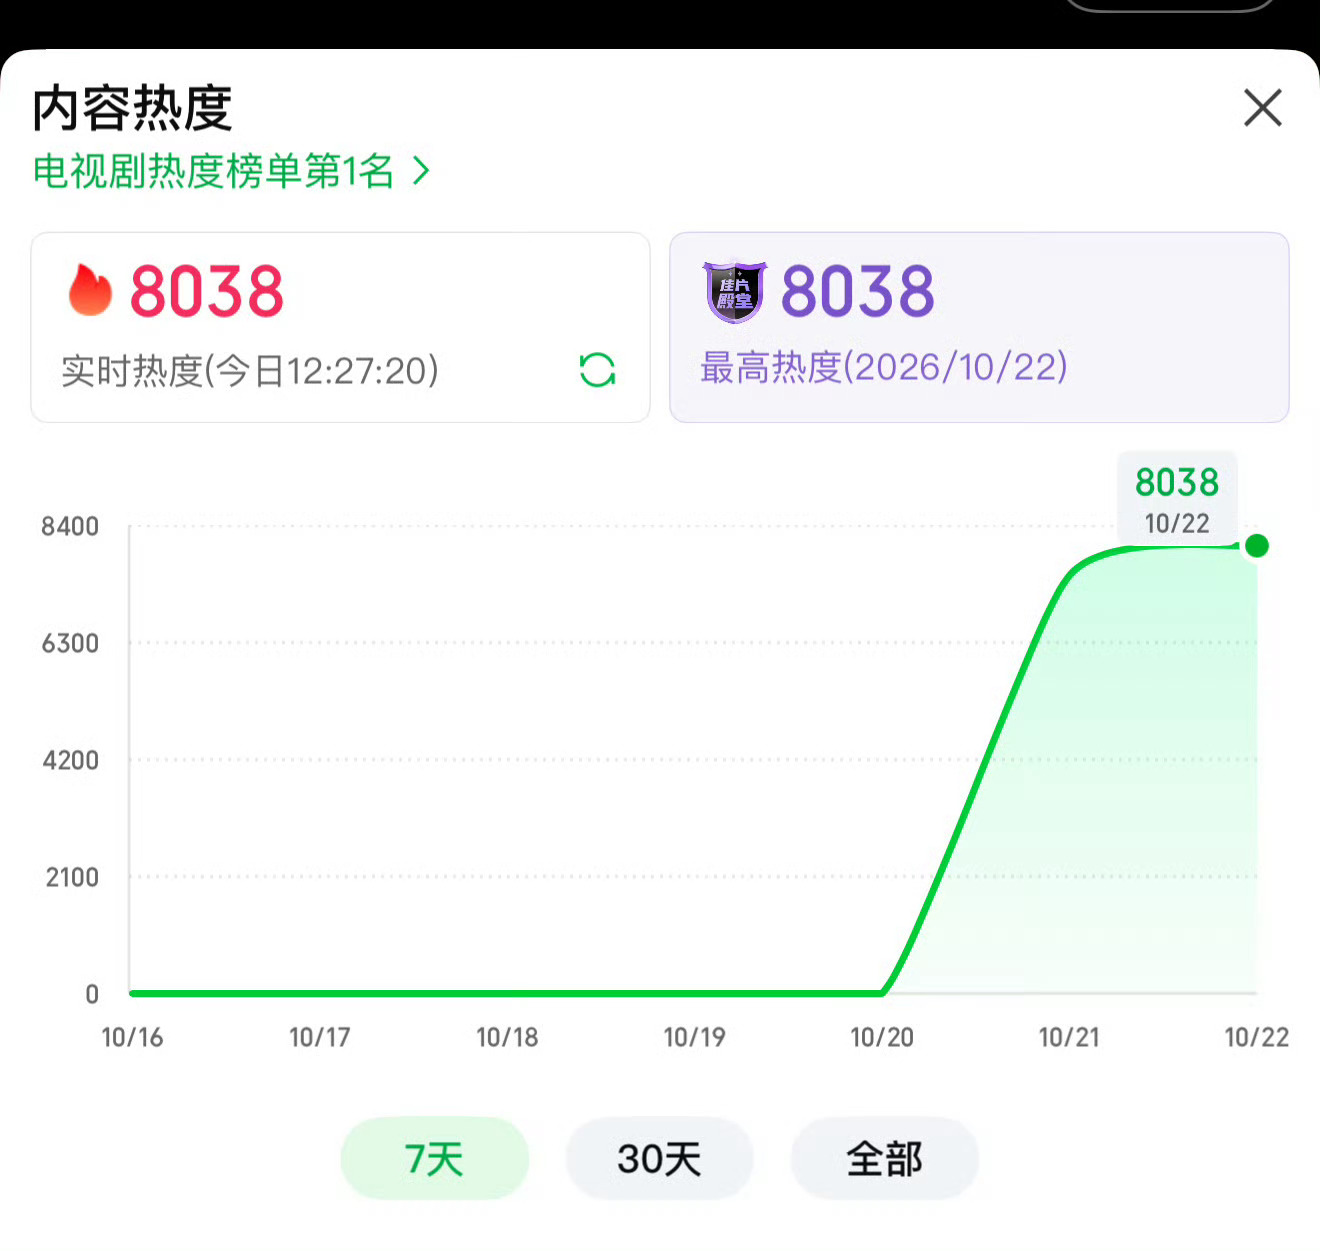Tap the 8038 10/22 chart tooltip
Viewport: 1320px width, 1251px height.
pyautogui.click(x=1177, y=499)
